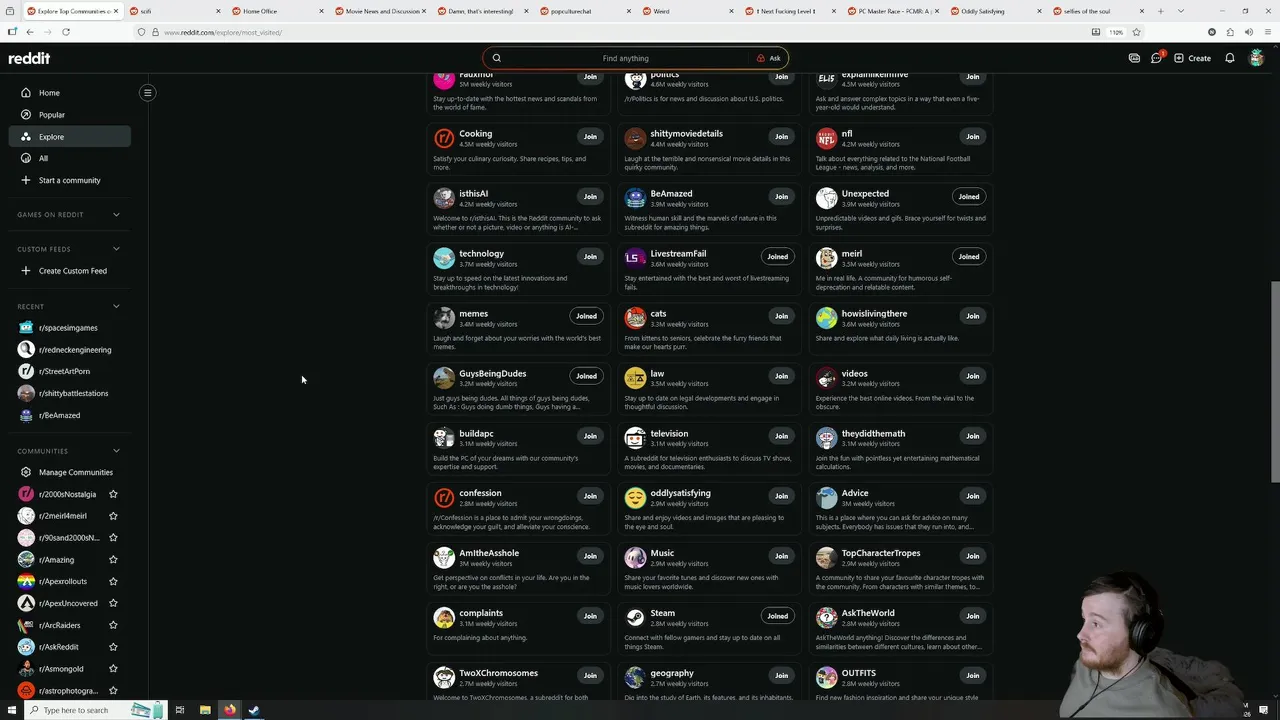
Task: Collapse Recent section
Action: click(x=116, y=306)
